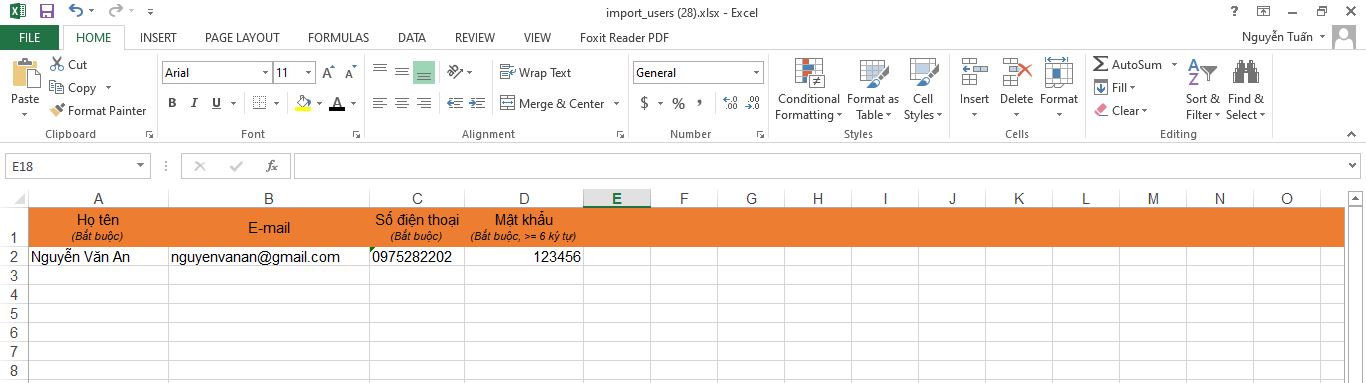This screenshot has width=1366, height=383.
Task: Toggle Italic formatting
Action: click(x=194, y=103)
